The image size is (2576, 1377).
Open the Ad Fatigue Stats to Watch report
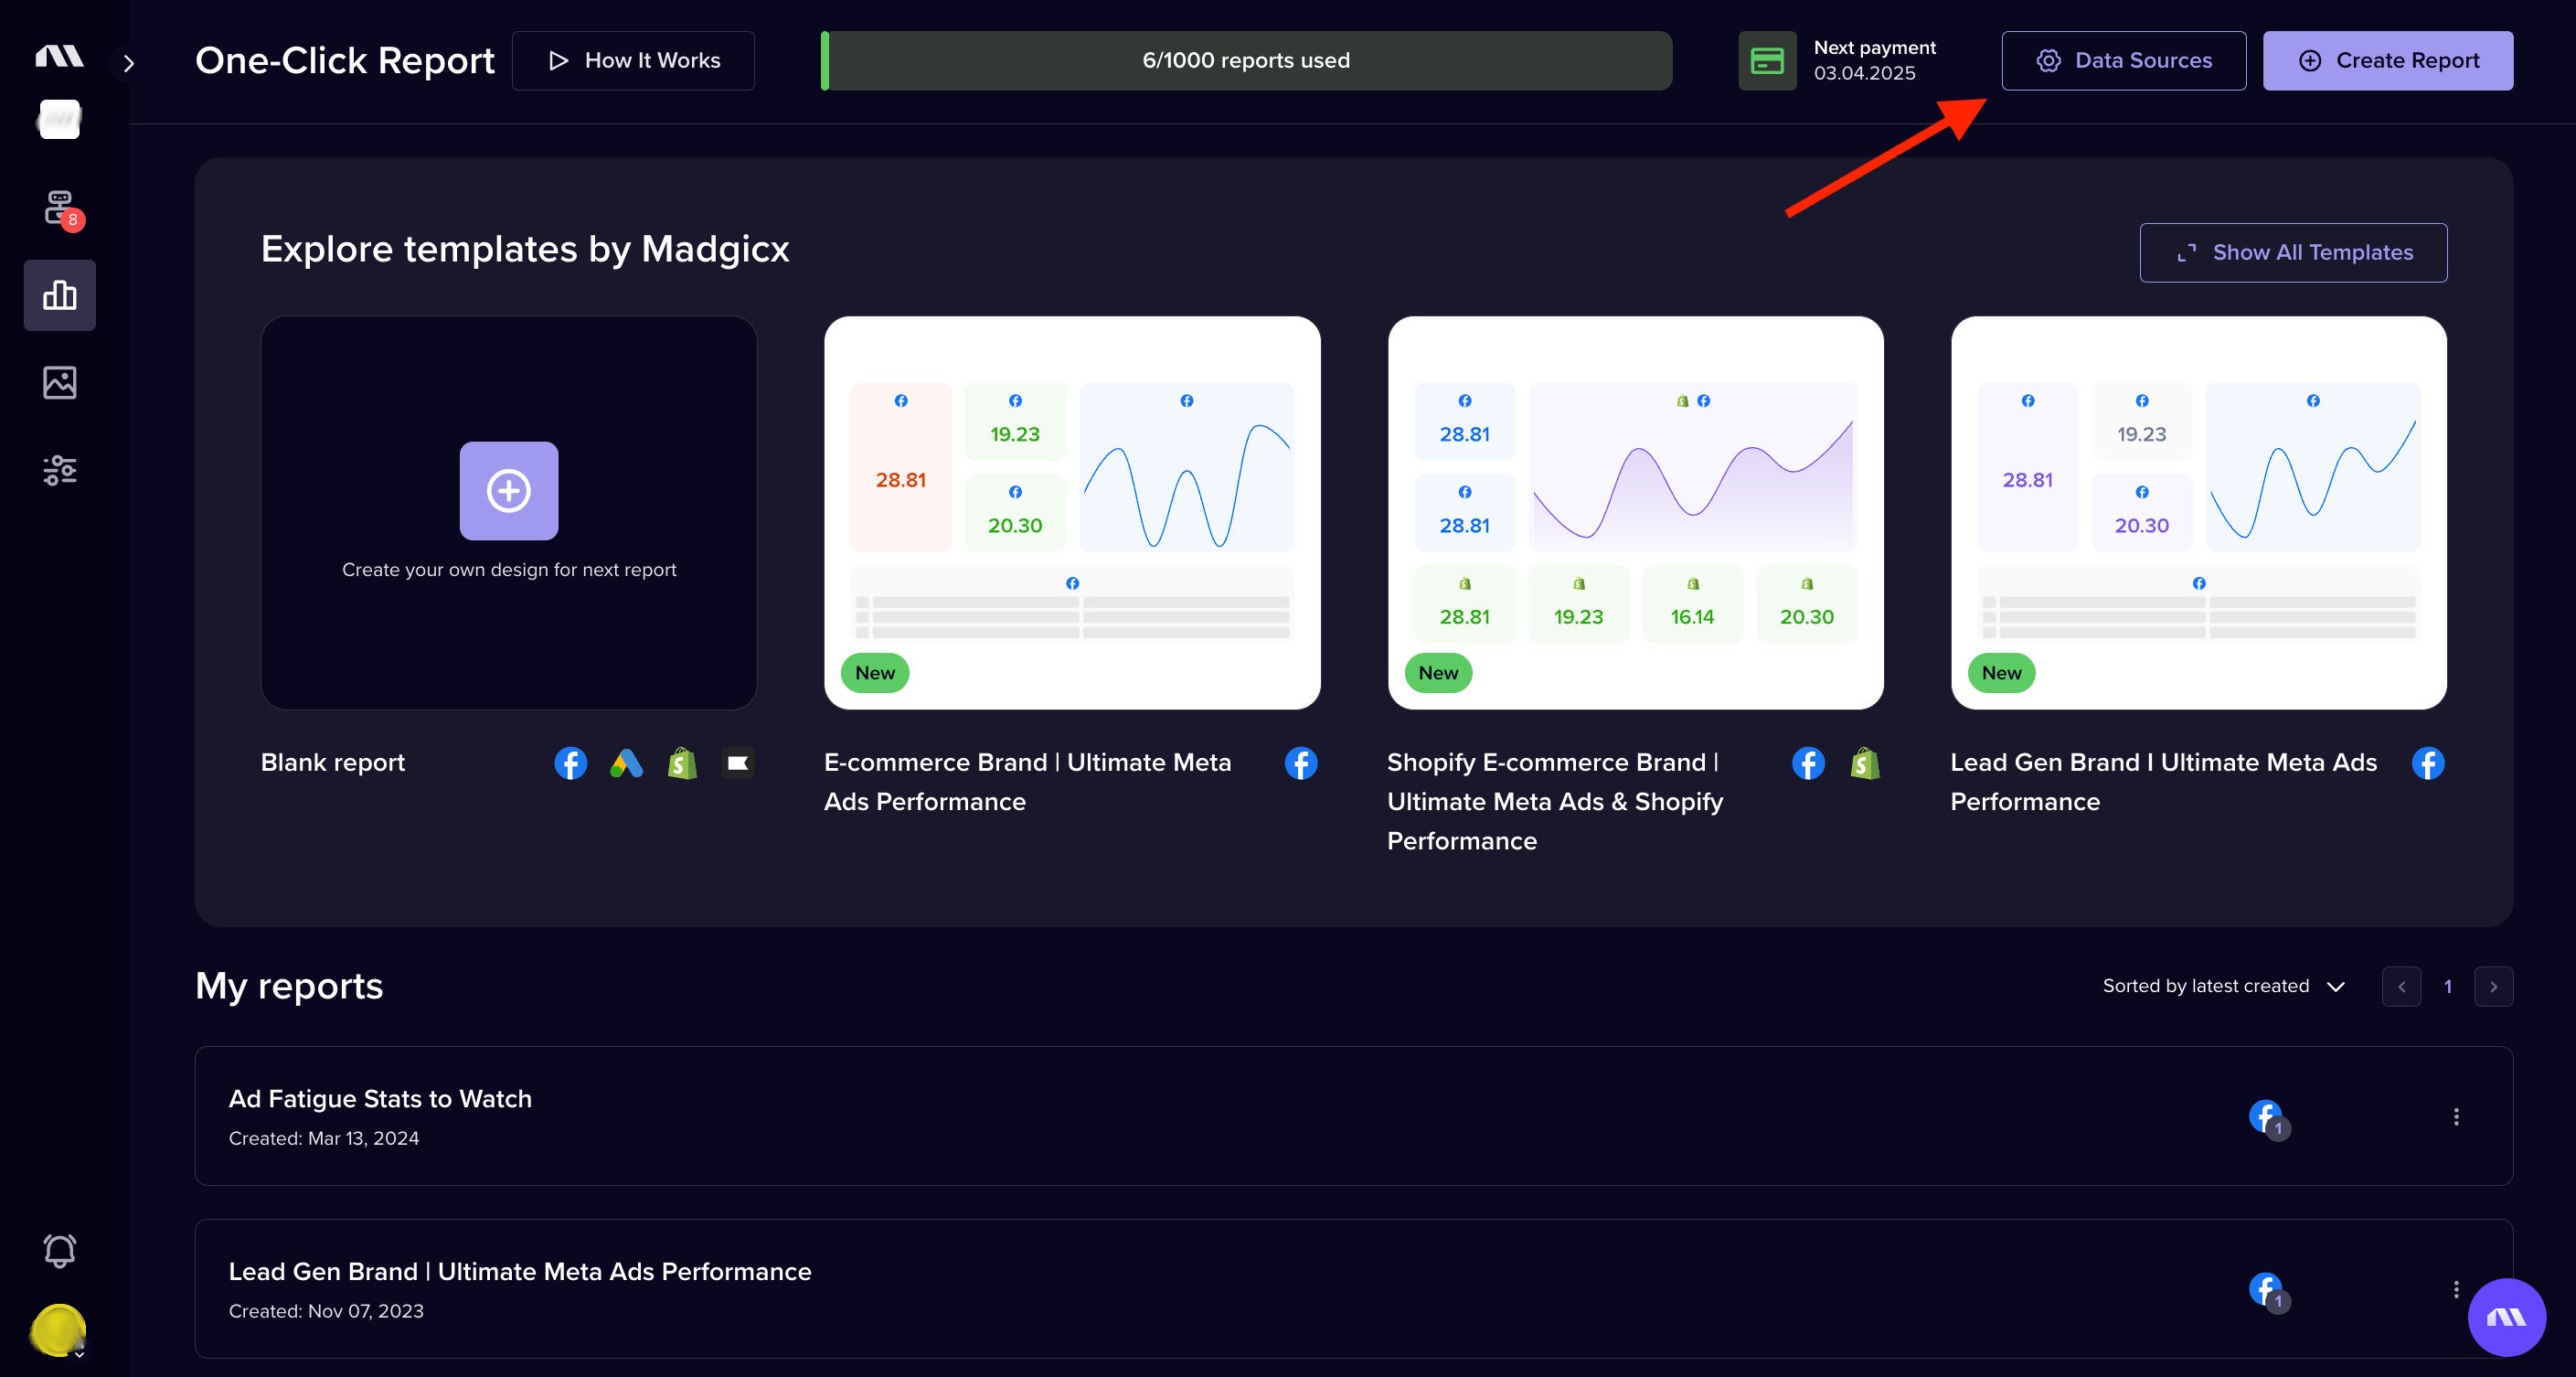(x=1353, y=1116)
